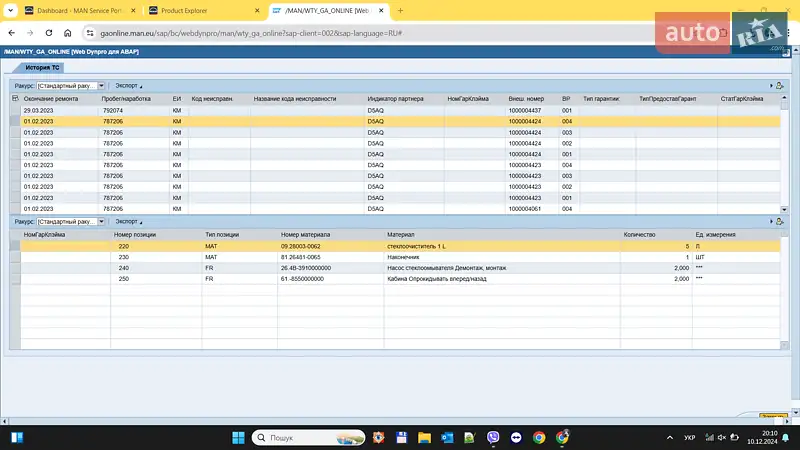Expand the lower Экспорт menu
The width and height of the screenshot is (800, 450).
click(x=128, y=221)
